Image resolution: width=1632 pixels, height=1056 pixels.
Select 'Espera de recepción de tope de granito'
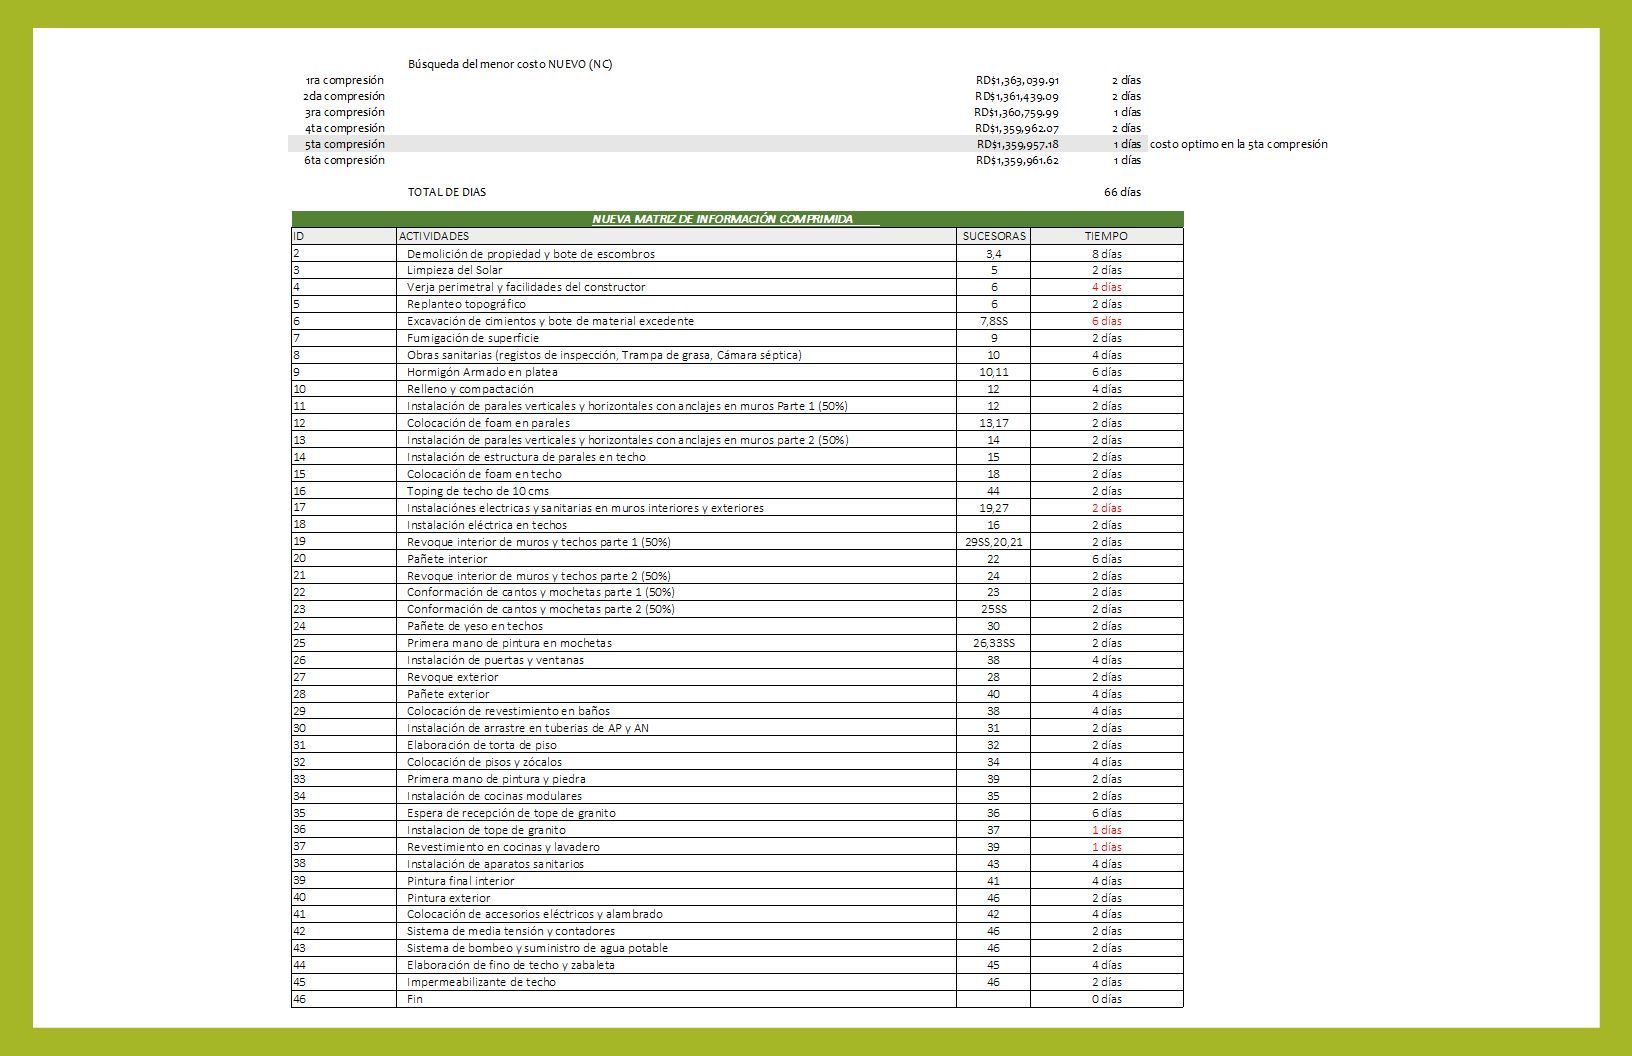(x=676, y=813)
